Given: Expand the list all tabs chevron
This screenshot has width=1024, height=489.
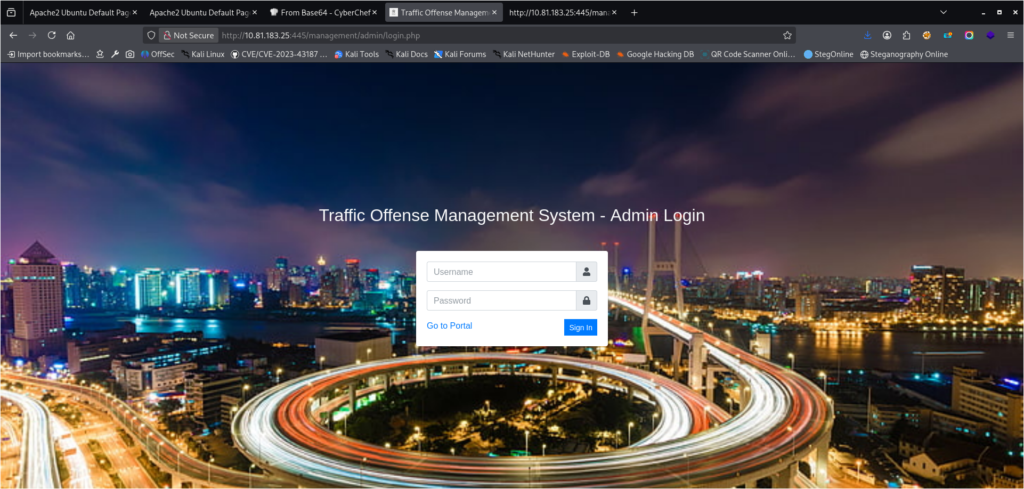Looking at the screenshot, I should [943, 12].
